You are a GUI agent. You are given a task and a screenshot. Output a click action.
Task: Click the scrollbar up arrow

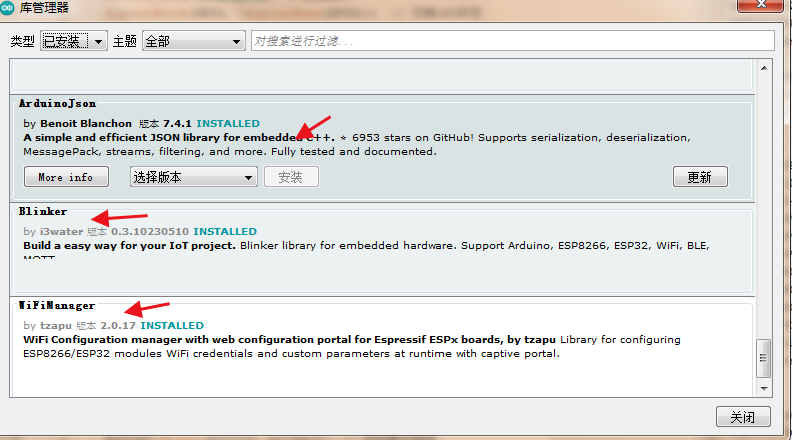coord(764,68)
